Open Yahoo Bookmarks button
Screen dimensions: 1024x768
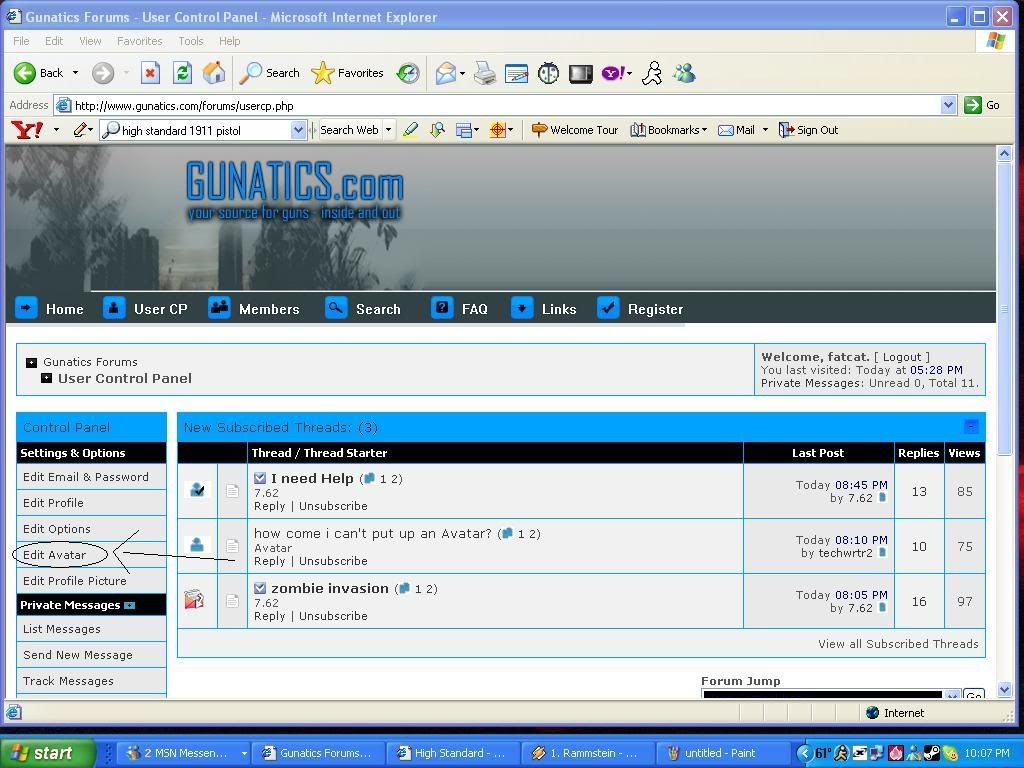click(669, 130)
